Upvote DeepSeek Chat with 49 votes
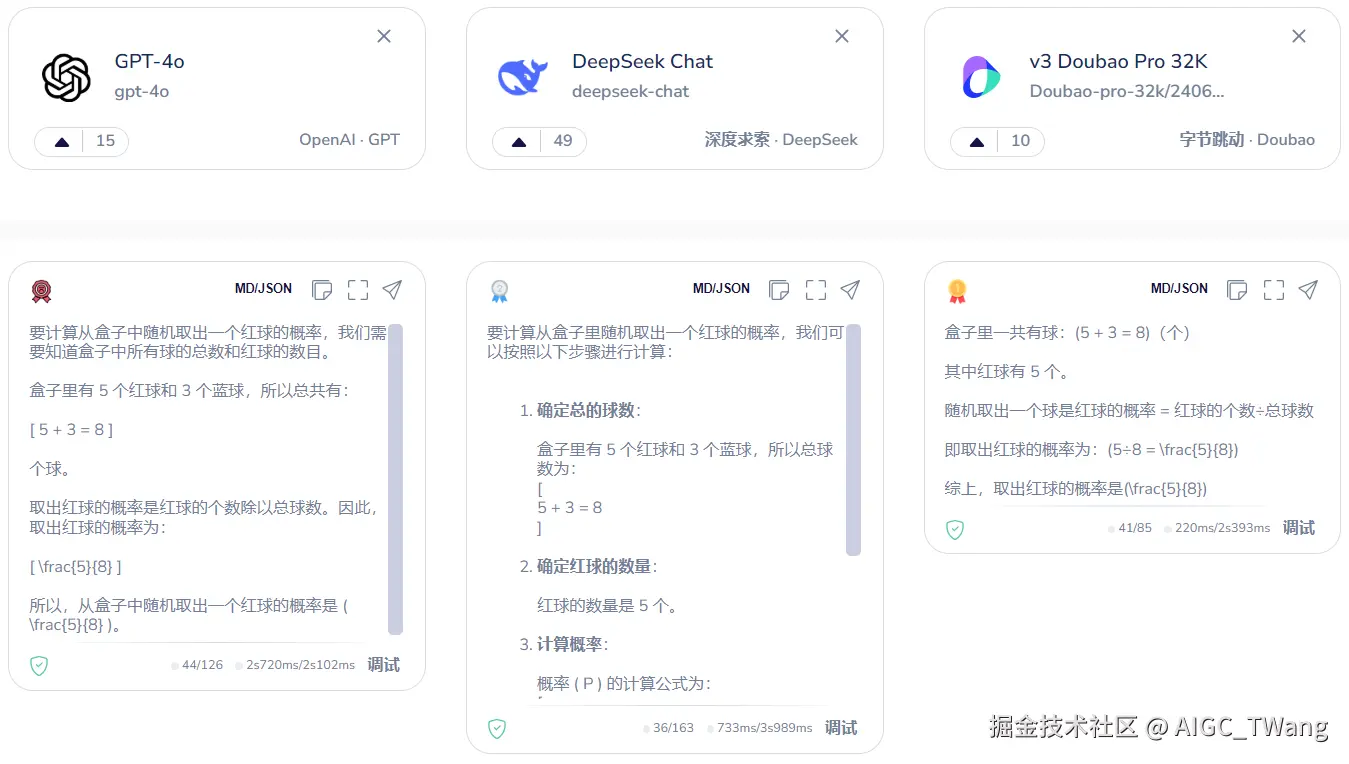The width and height of the screenshot is (1349, 764). [x=519, y=141]
